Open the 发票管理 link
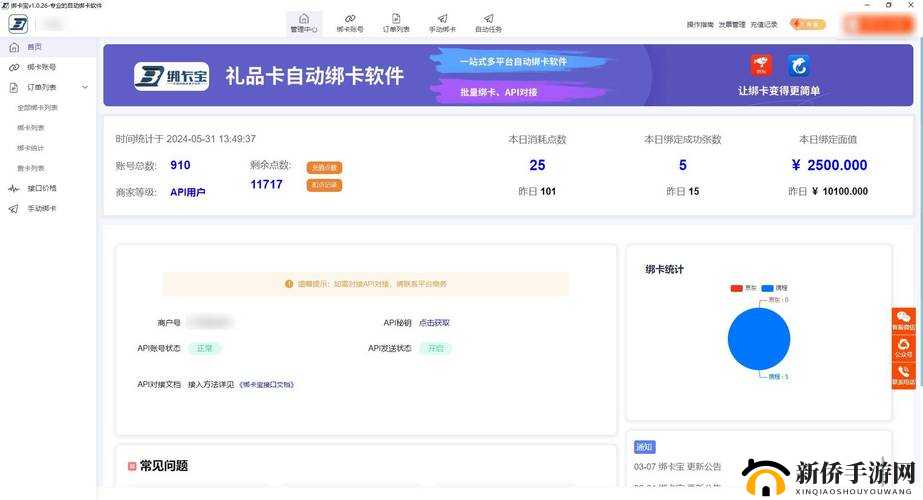Screen dimensions: 923x500 pyautogui.click(x=732, y=25)
